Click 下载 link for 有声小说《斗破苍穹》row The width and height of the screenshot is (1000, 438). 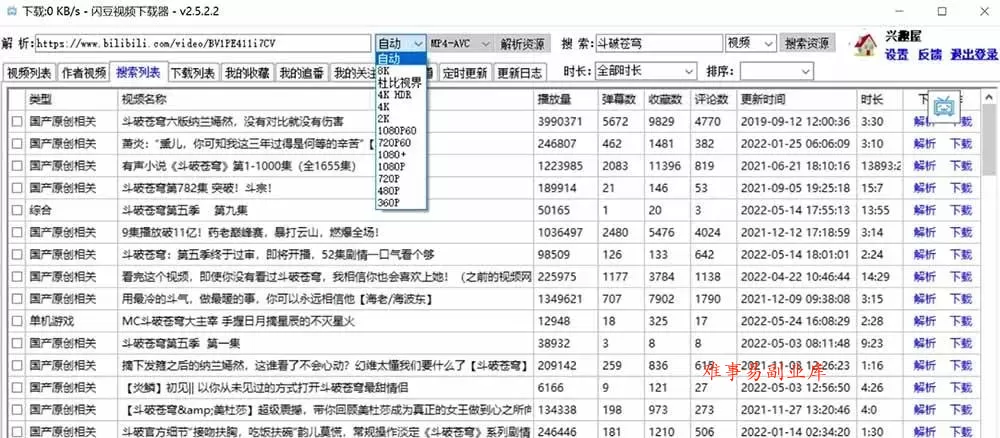tap(961, 166)
